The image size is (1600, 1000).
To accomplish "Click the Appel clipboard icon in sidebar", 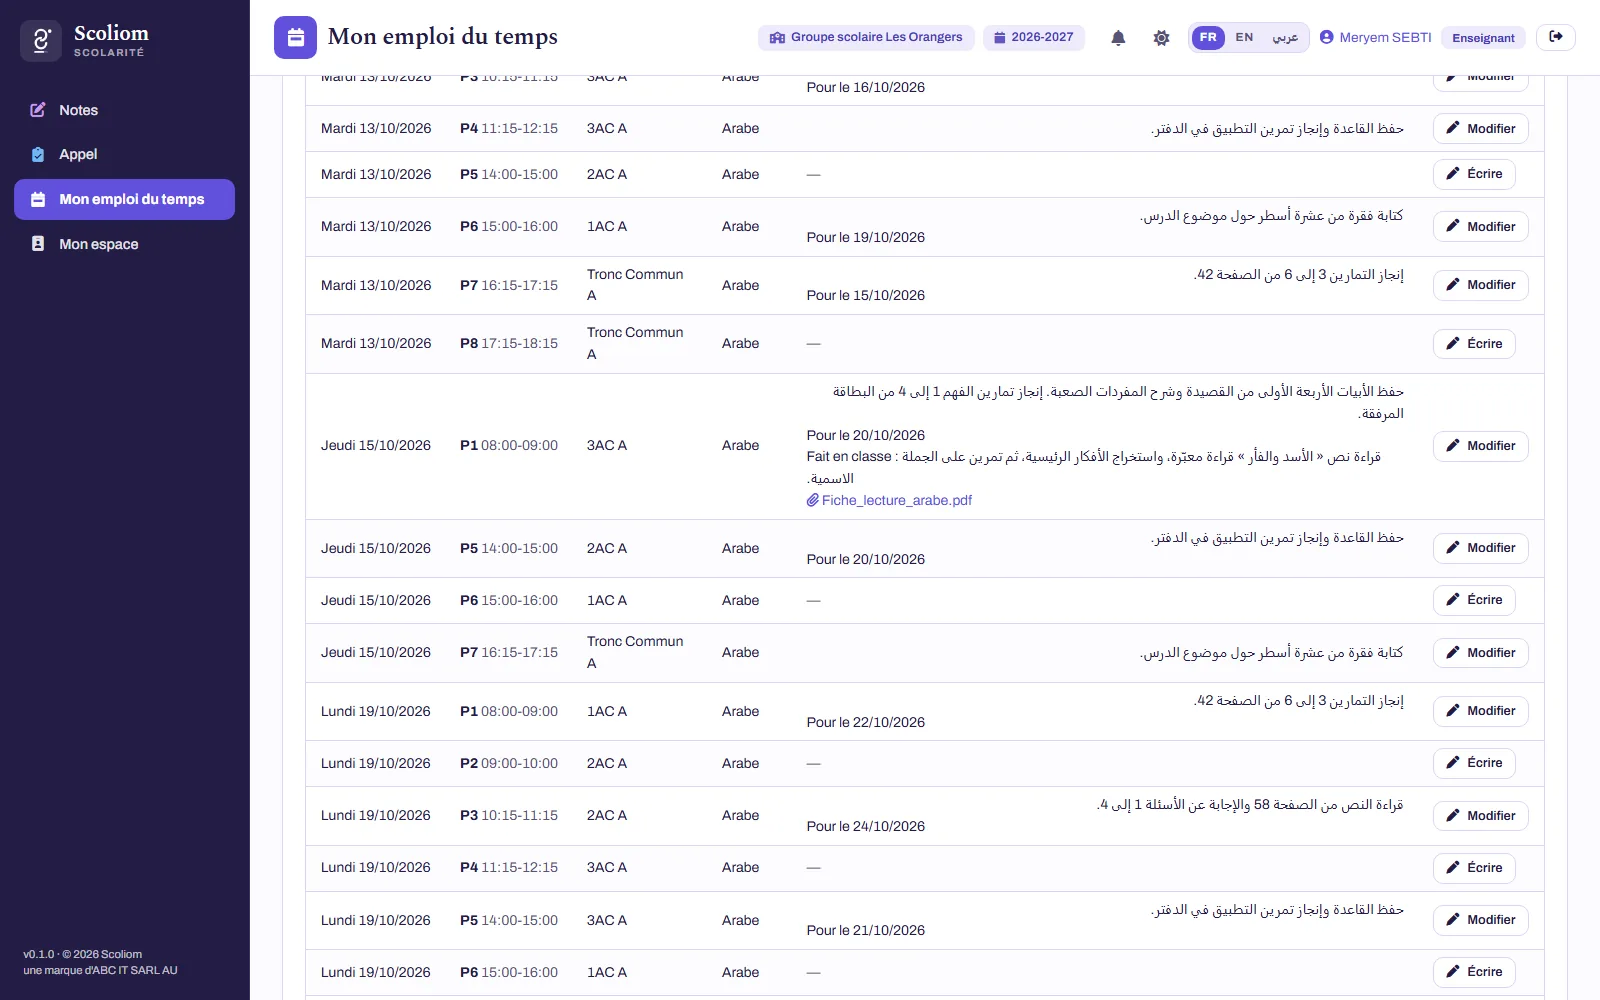I will pos(38,154).
